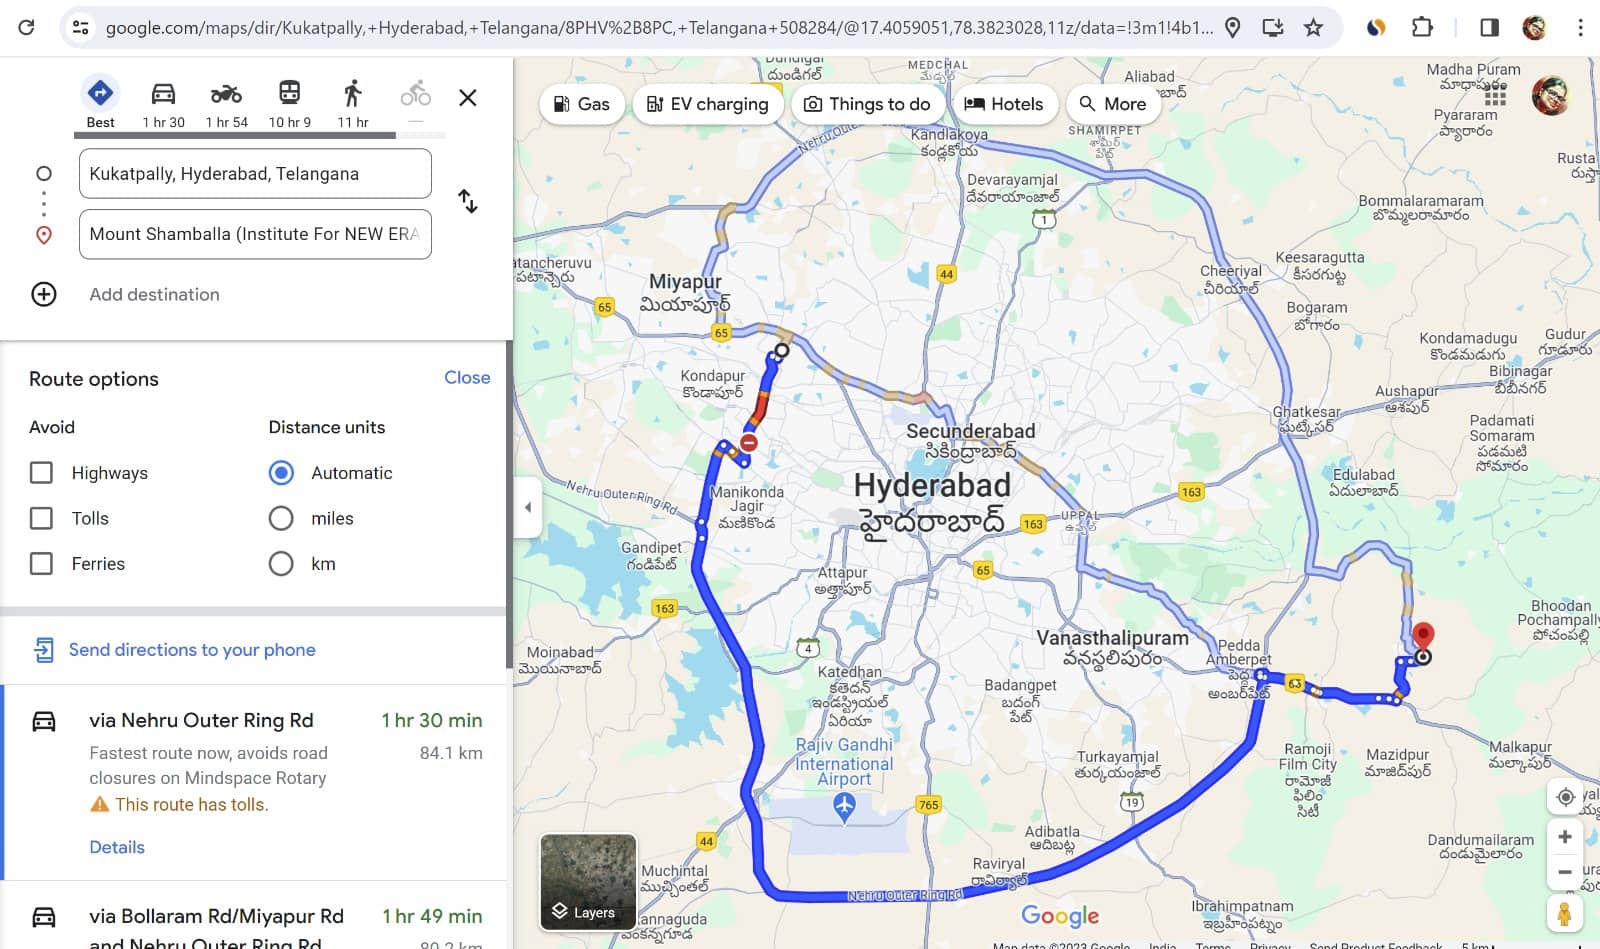Click the install app icon in address bar
The height and width of the screenshot is (949, 1600).
1273,27
